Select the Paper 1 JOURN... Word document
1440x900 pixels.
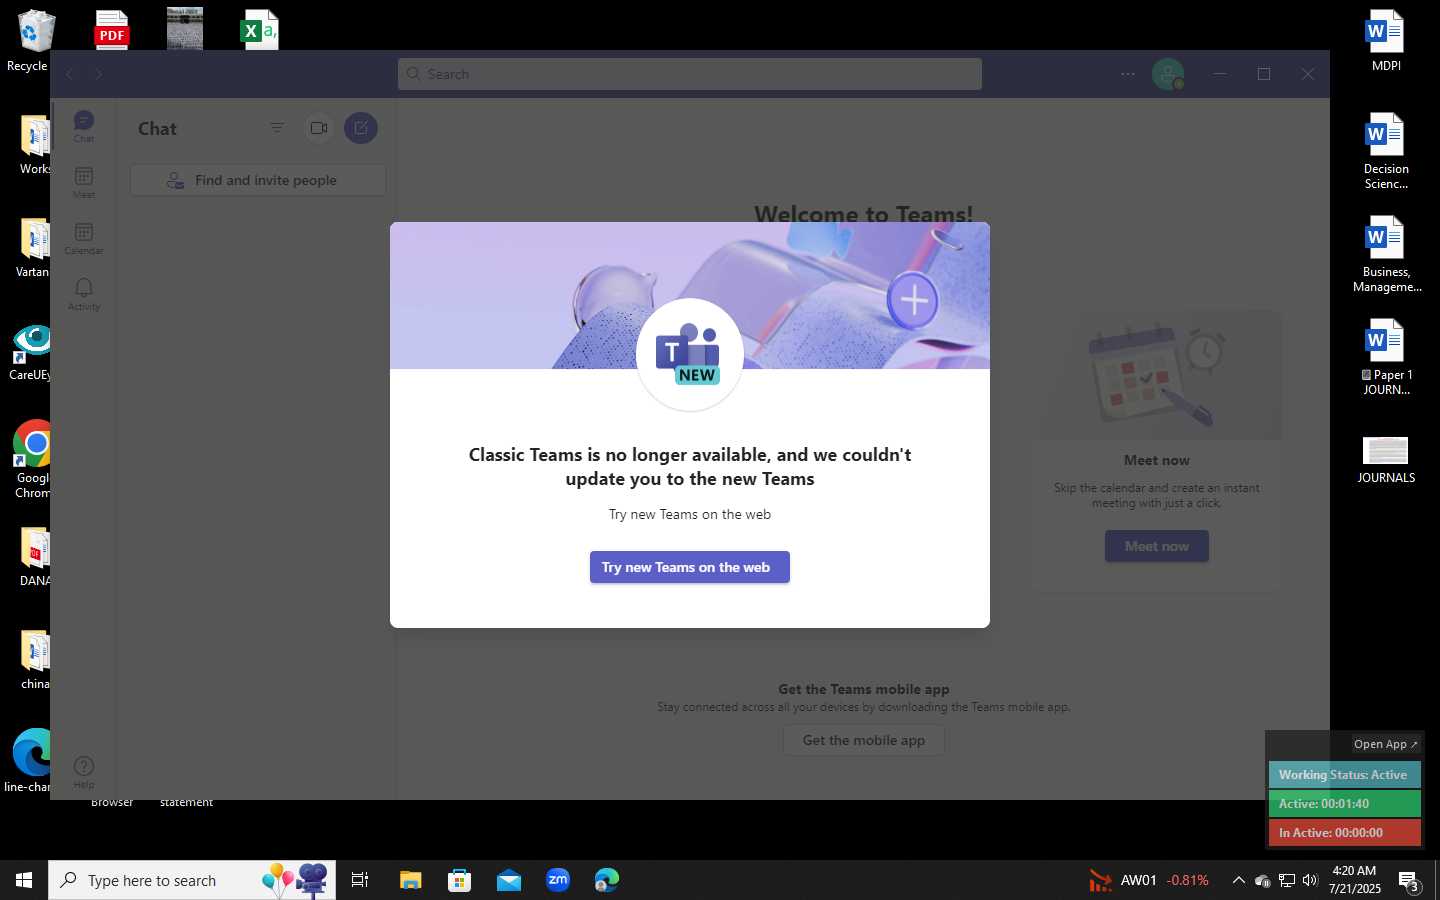(1386, 357)
